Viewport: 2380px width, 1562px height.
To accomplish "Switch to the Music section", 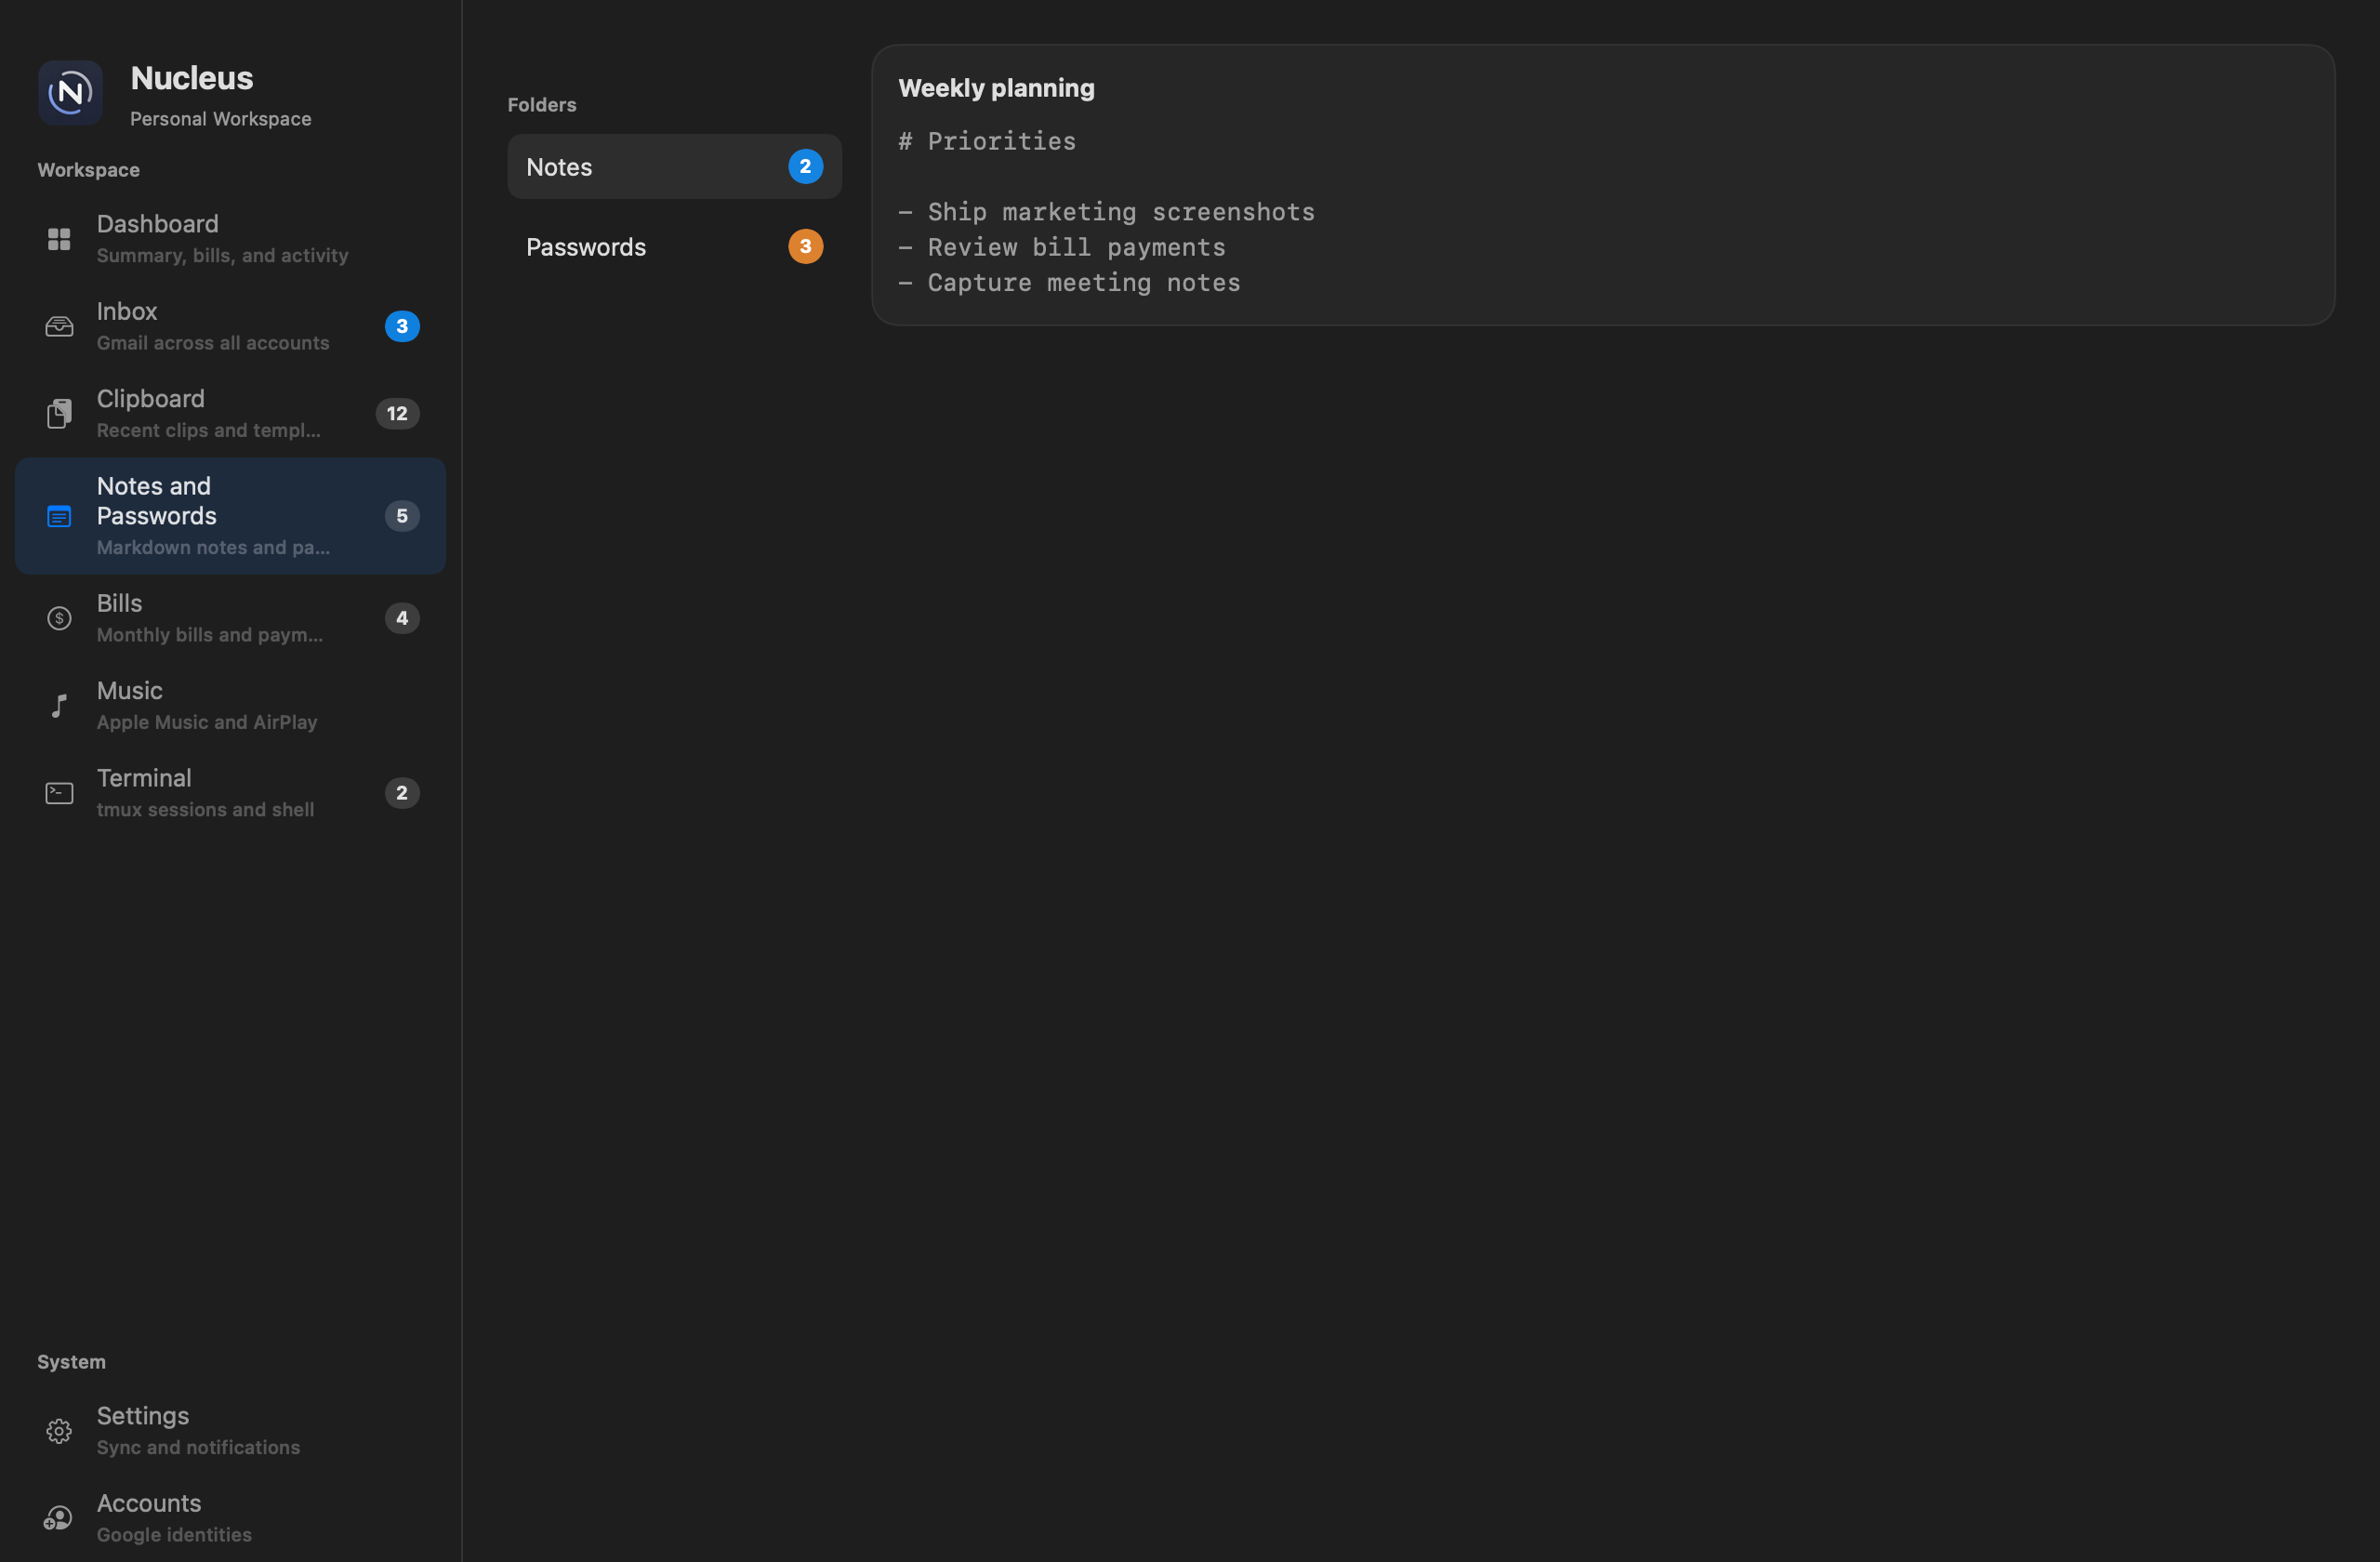I will [231, 705].
